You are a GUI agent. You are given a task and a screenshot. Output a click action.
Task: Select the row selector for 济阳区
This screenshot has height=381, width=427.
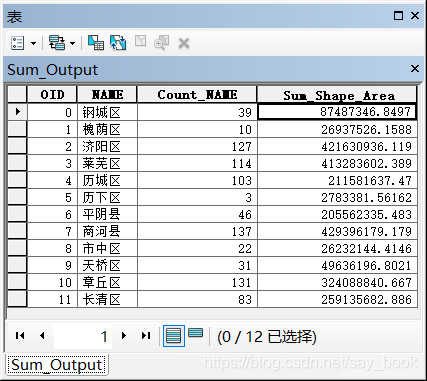click(x=17, y=146)
